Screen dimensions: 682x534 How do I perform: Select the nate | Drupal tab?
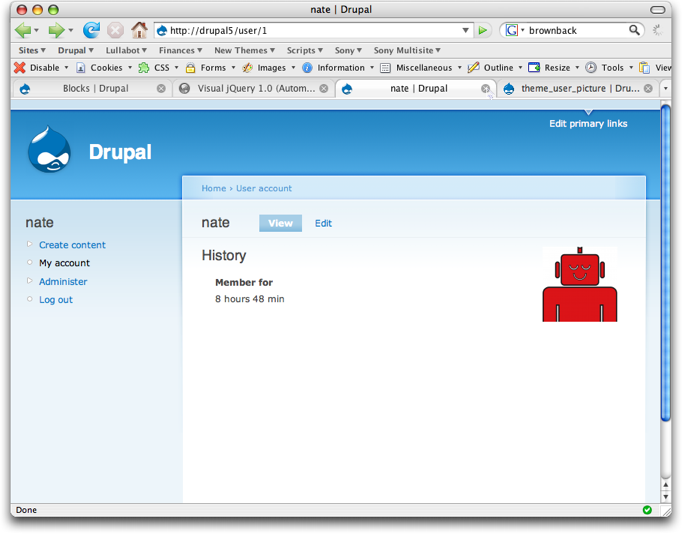pyautogui.click(x=418, y=89)
